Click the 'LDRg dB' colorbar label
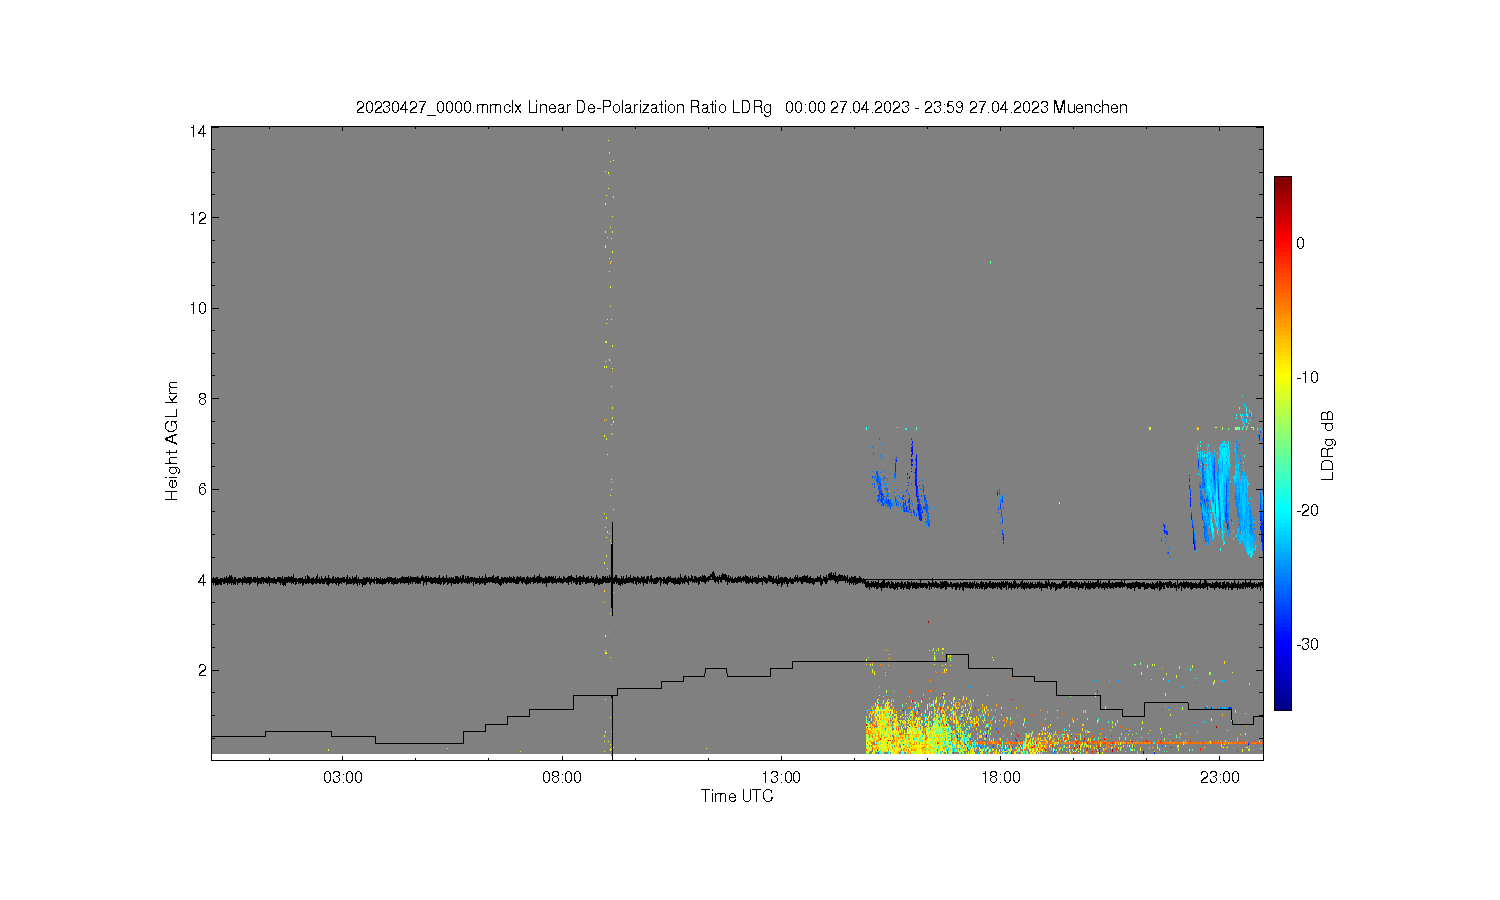This screenshot has height=900, width=1500. click(1328, 445)
